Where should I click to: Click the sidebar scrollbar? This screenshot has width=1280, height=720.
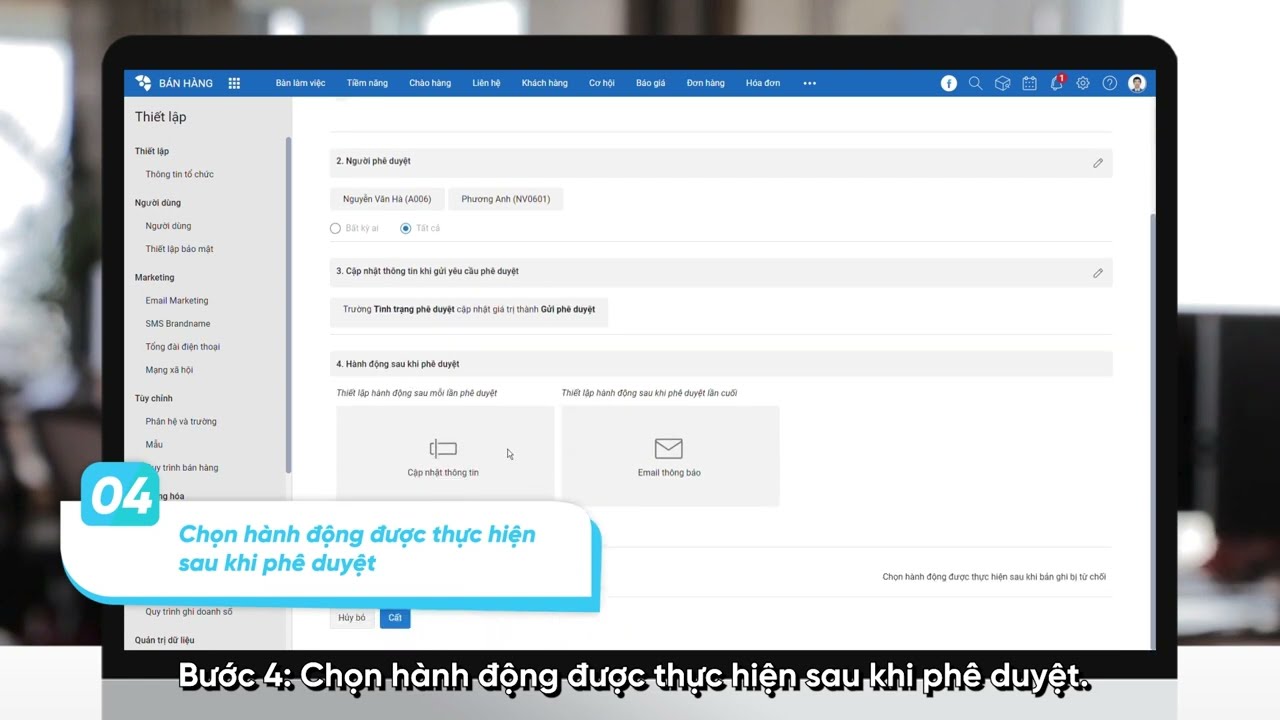(288, 305)
